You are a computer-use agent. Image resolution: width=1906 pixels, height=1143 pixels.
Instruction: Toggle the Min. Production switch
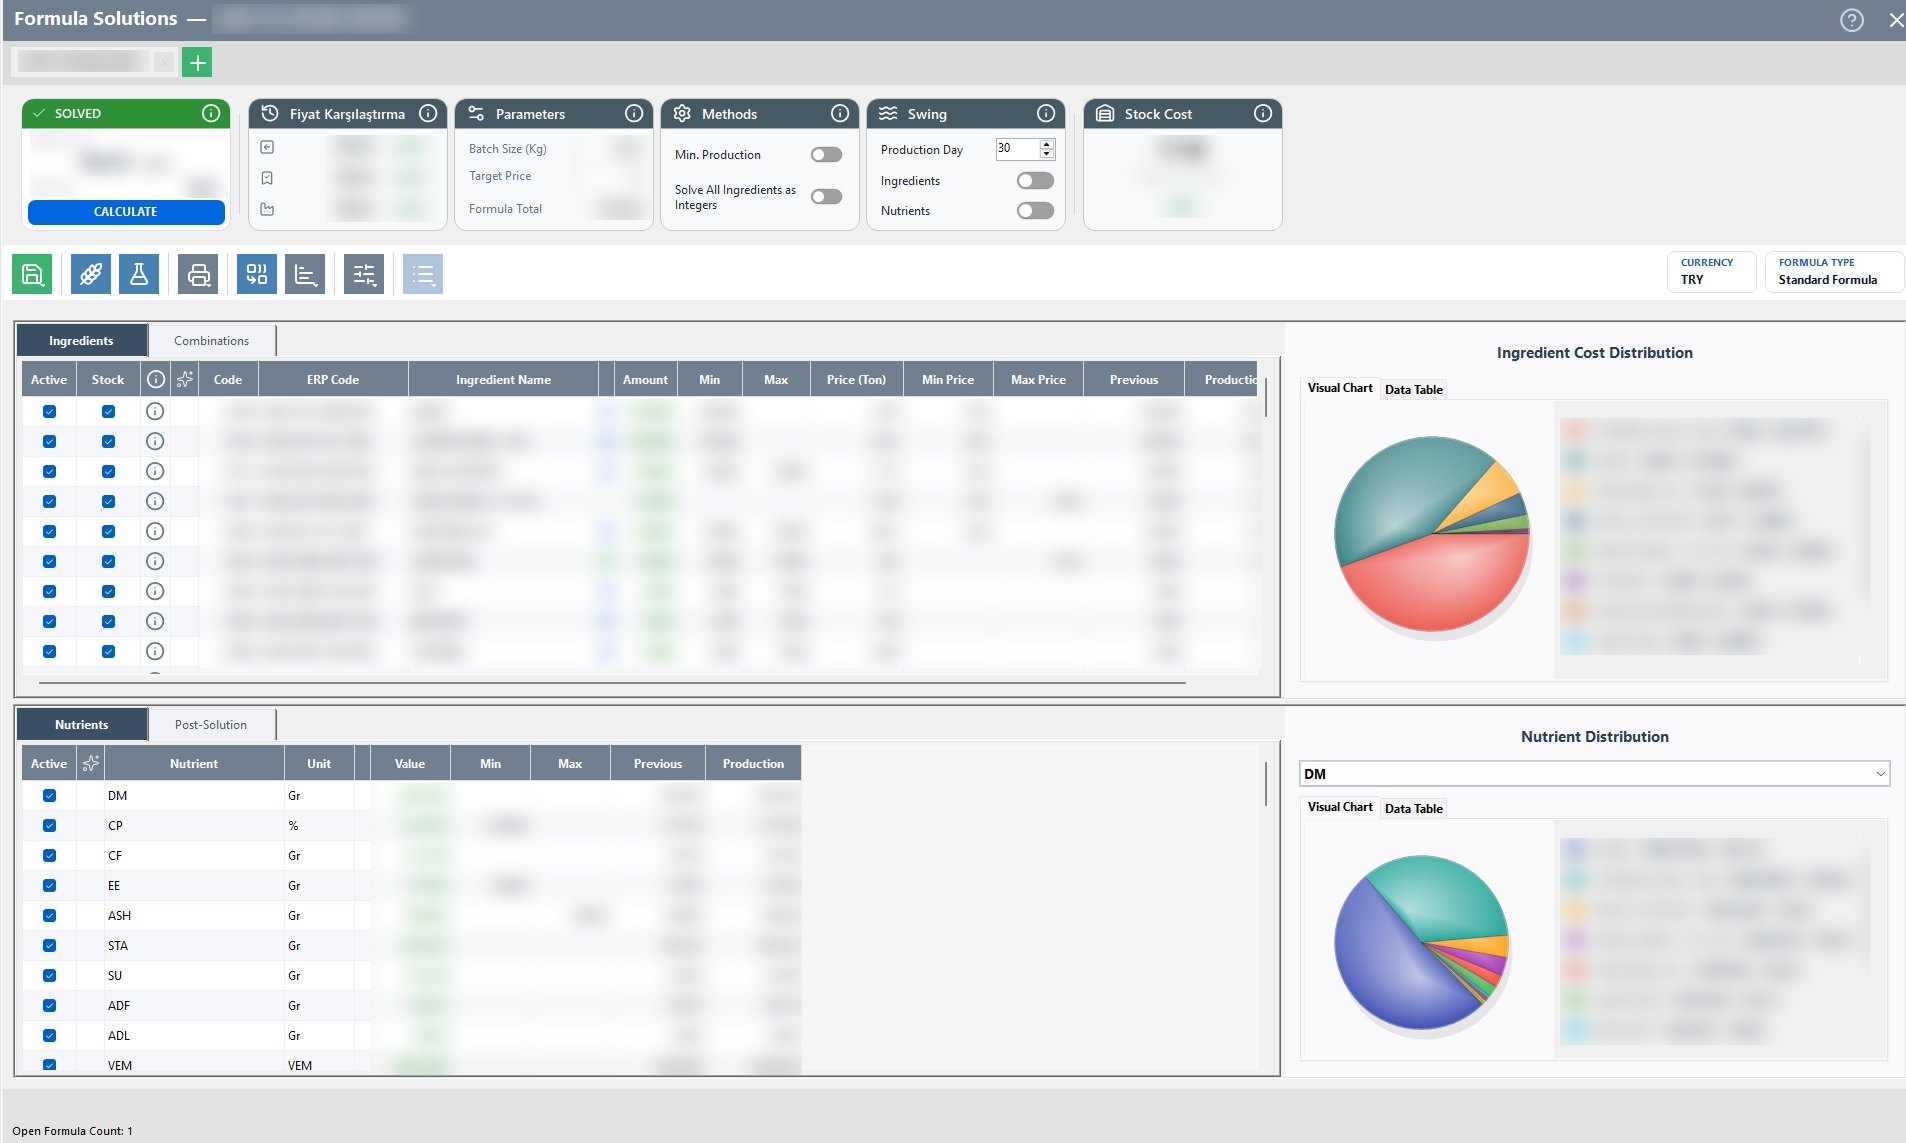pyautogui.click(x=826, y=155)
